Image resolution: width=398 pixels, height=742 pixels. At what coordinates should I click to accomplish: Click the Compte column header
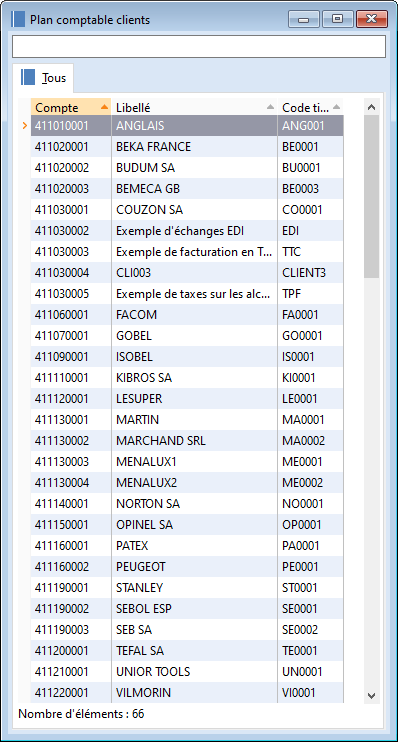71,107
